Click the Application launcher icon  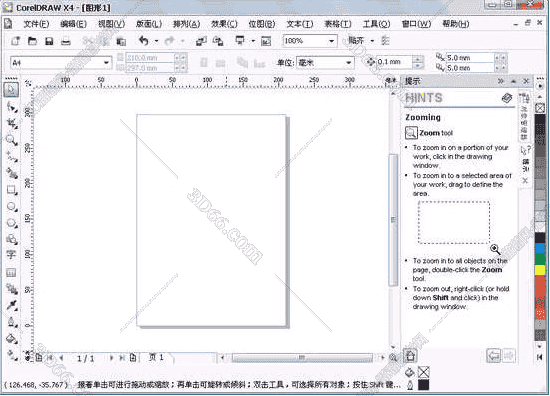(240, 41)
